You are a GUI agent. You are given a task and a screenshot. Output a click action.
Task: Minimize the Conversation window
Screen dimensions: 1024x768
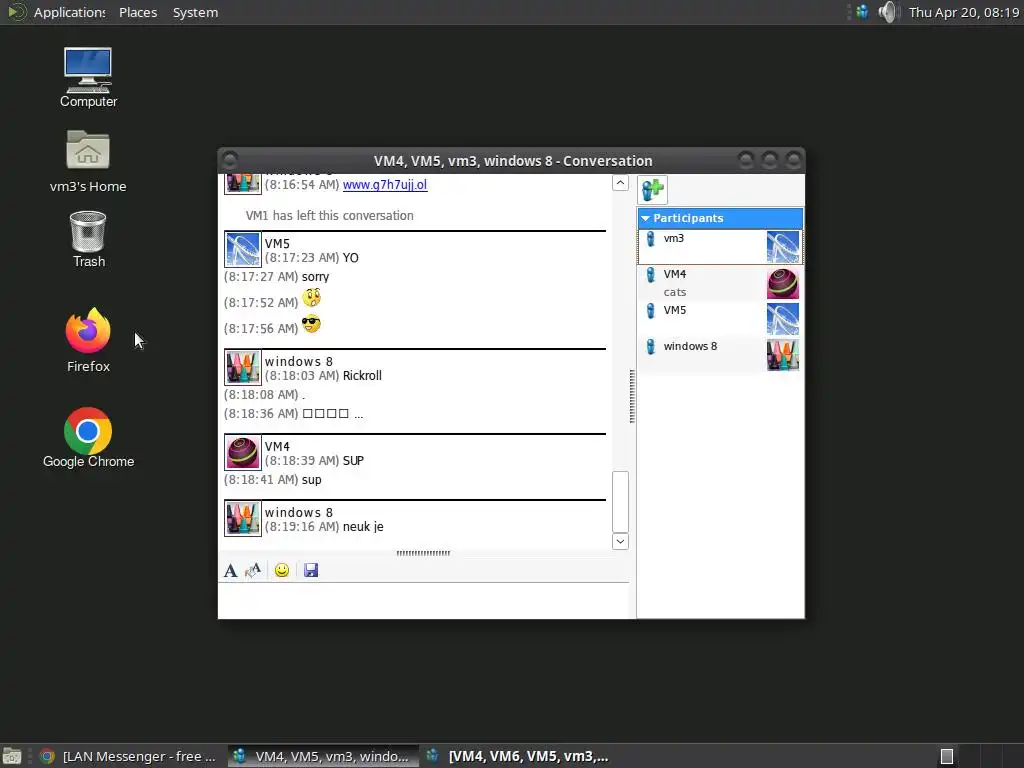pyautogui.click(x=746, y=160)
